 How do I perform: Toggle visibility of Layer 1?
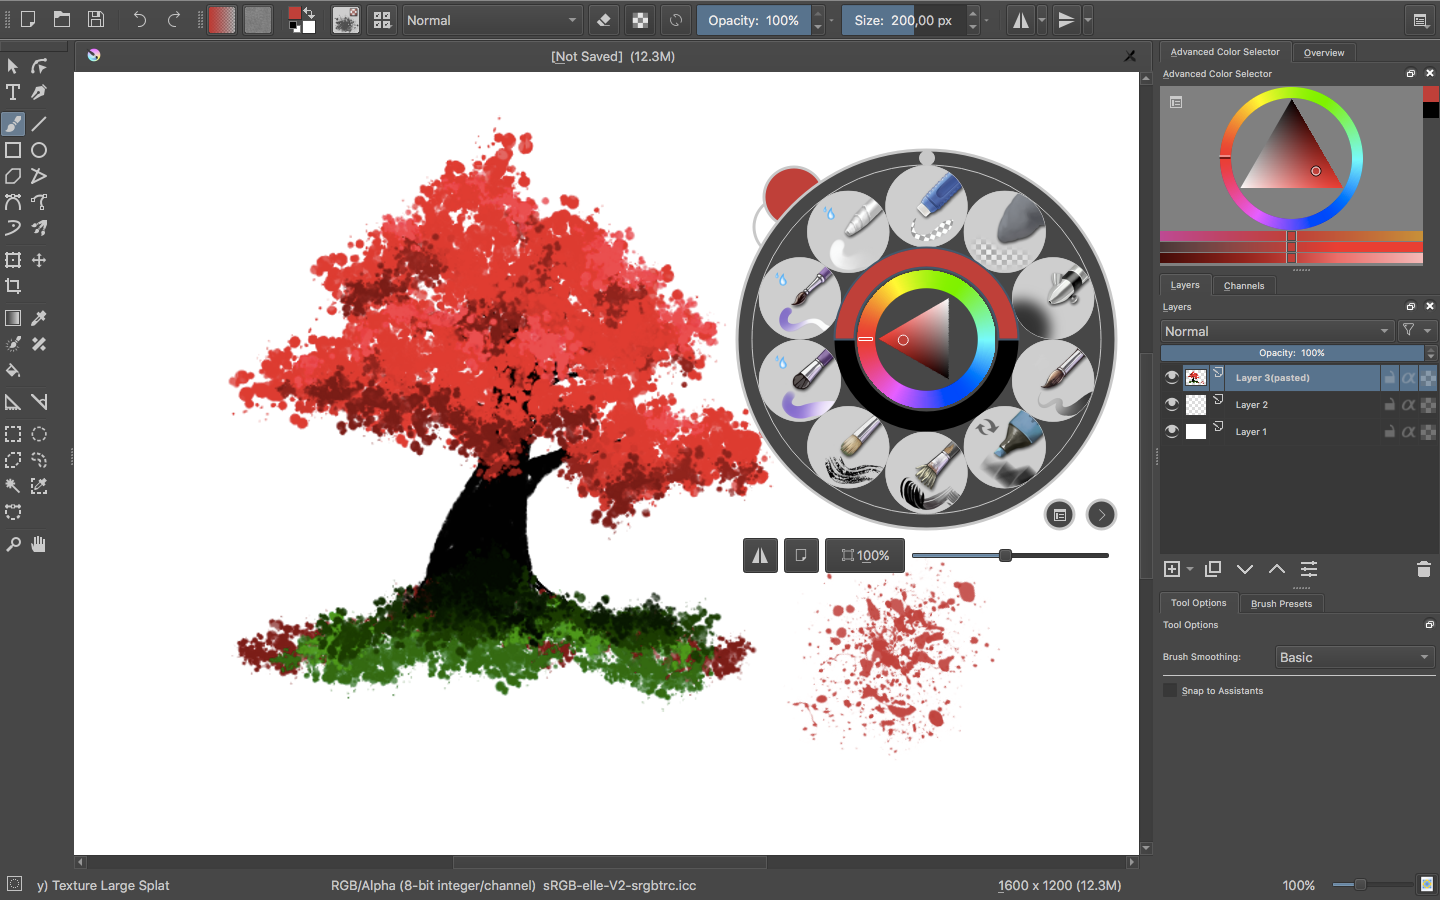click(1172, 431)
